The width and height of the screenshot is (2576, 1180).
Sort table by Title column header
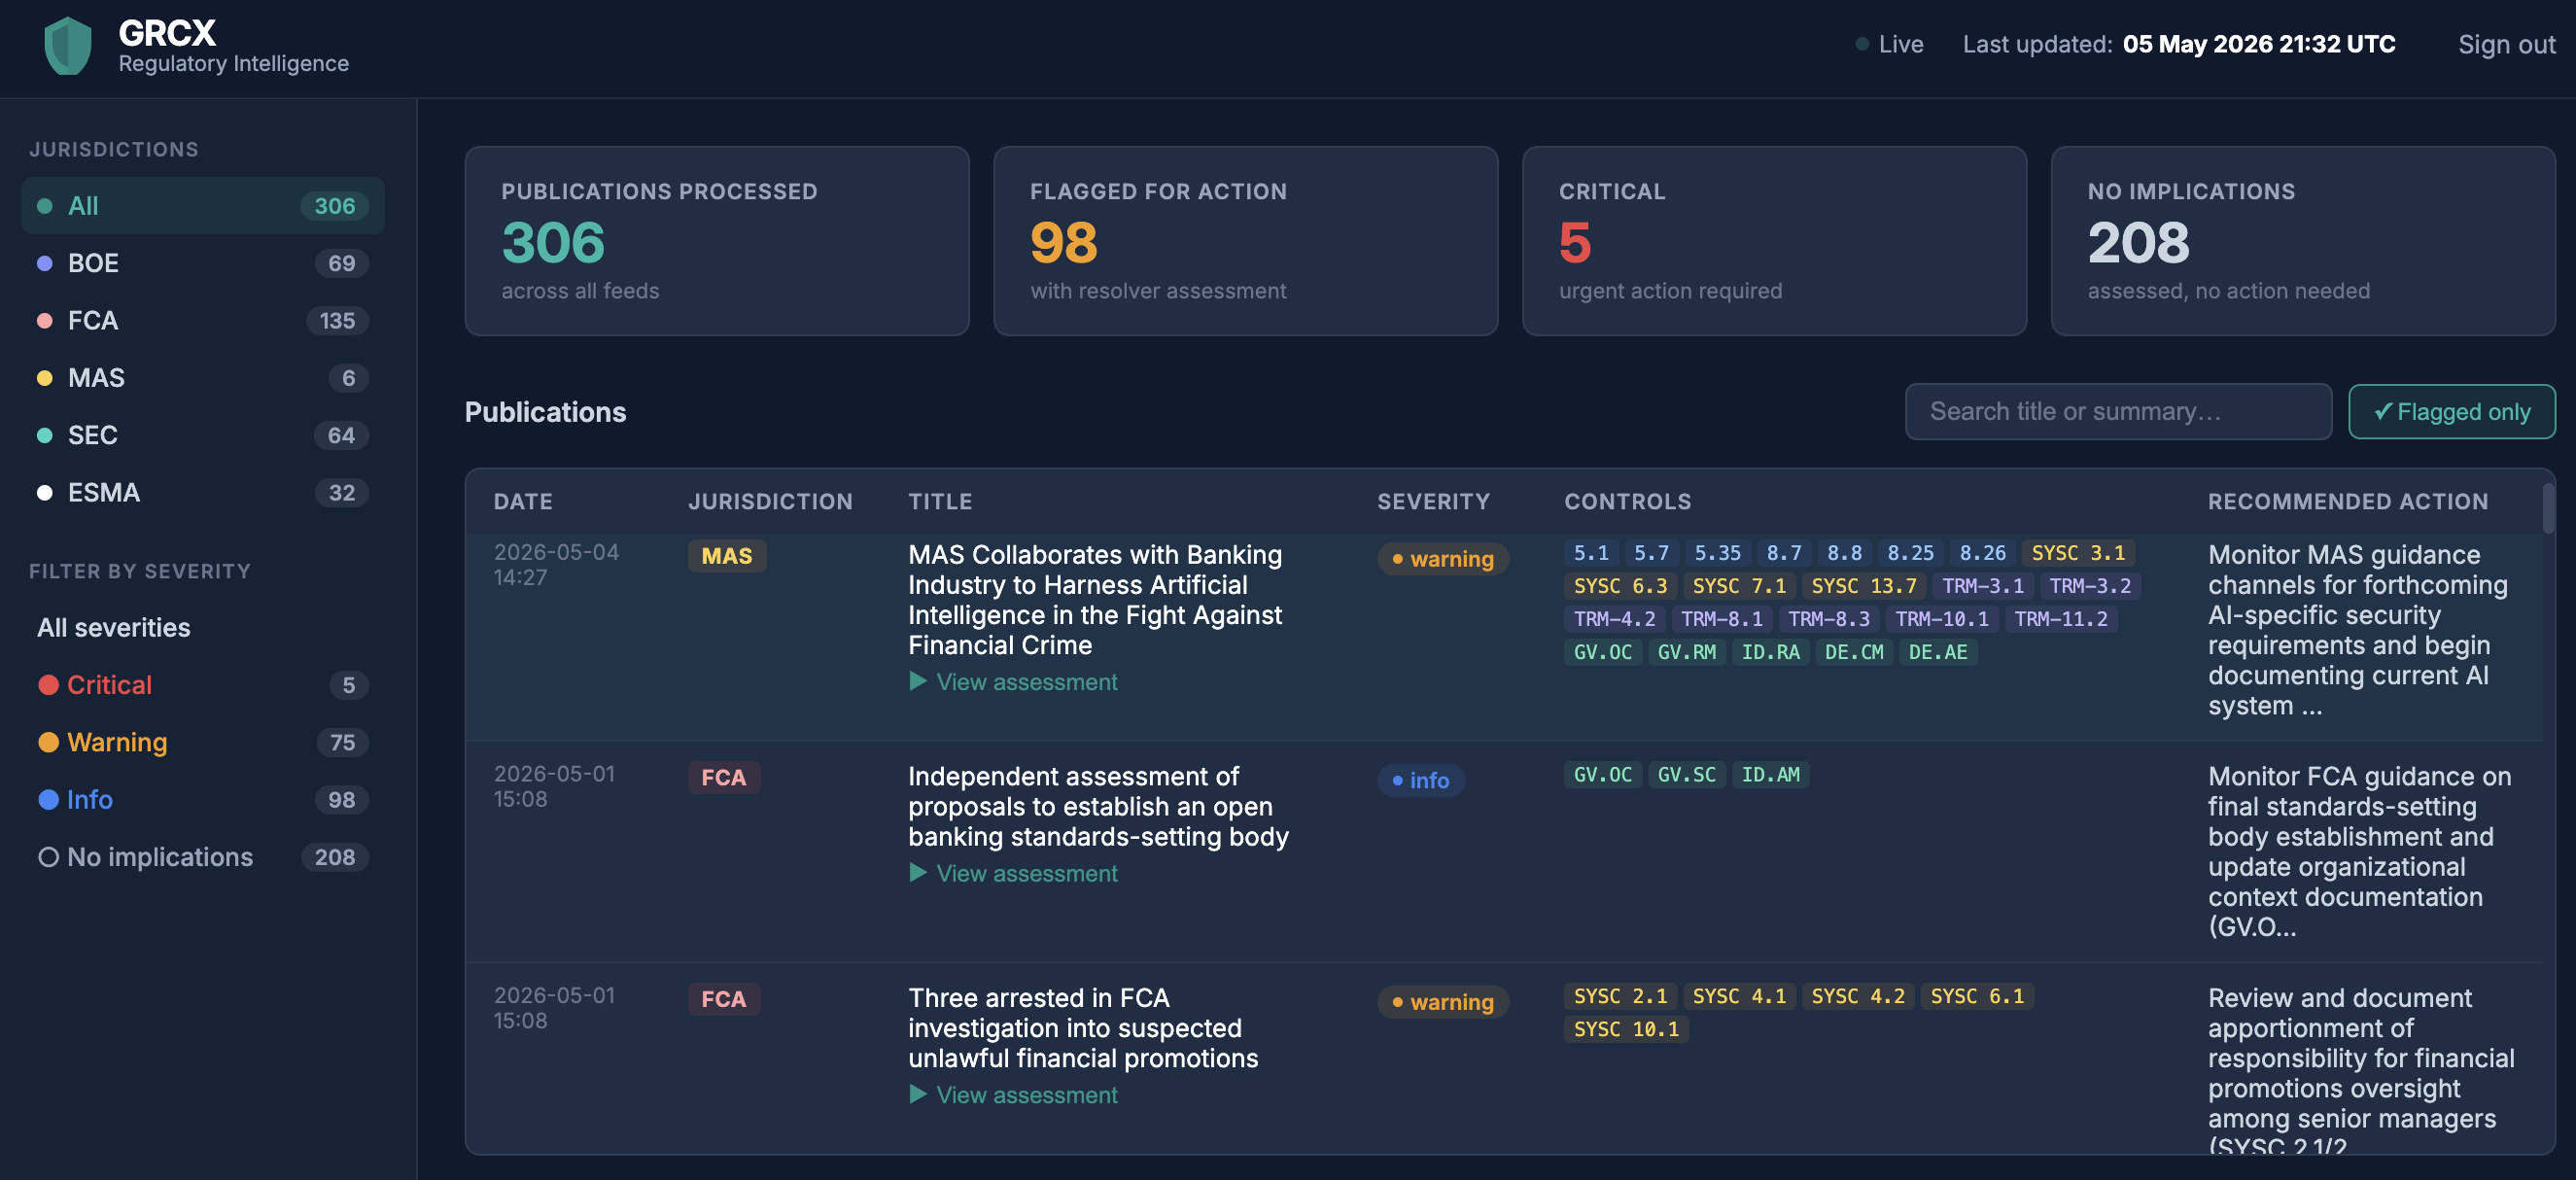pos(940,502)
